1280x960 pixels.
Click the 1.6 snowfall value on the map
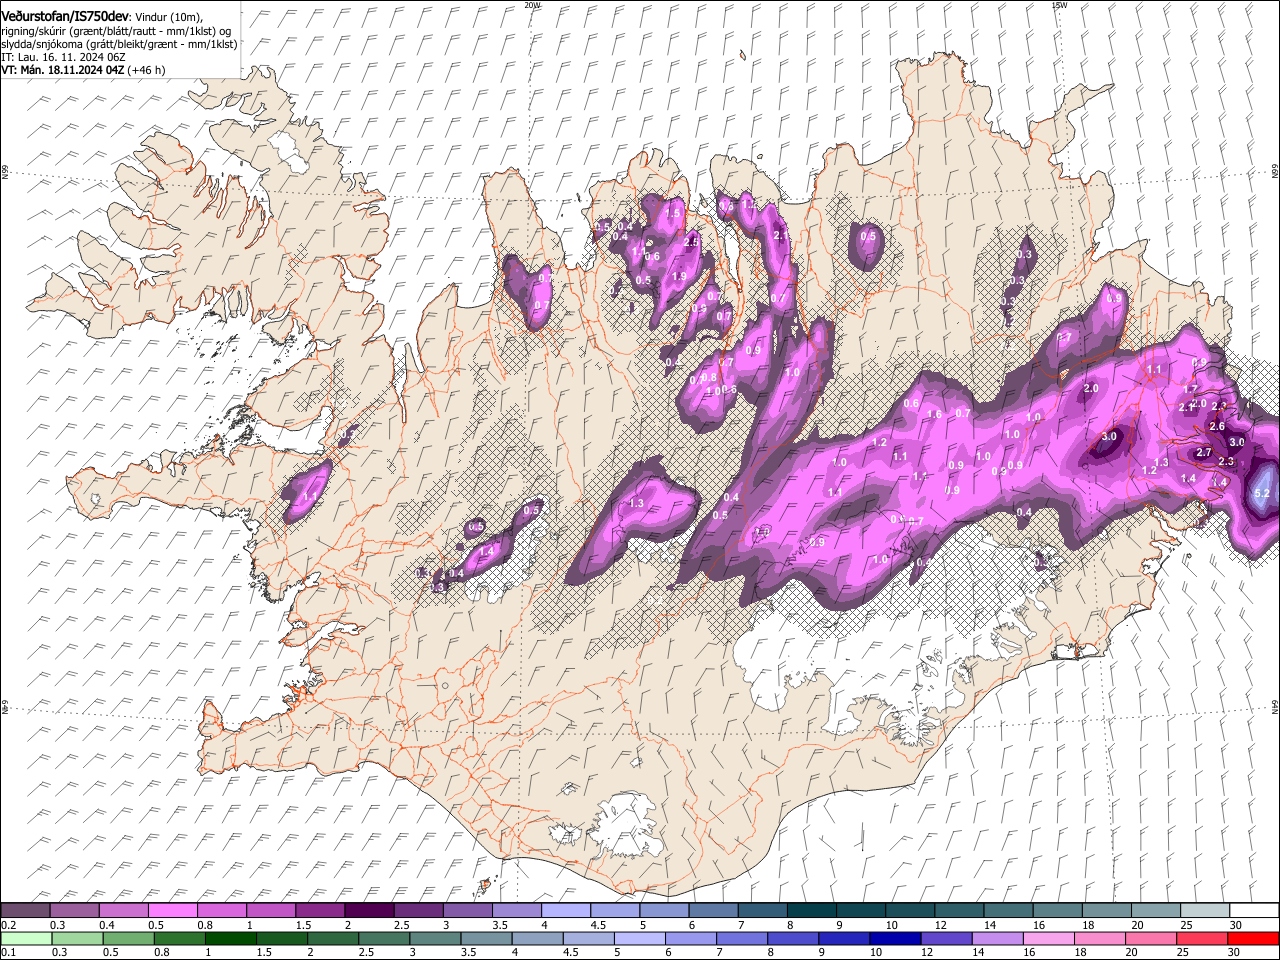pyautogui.click(x=934, y=414)
